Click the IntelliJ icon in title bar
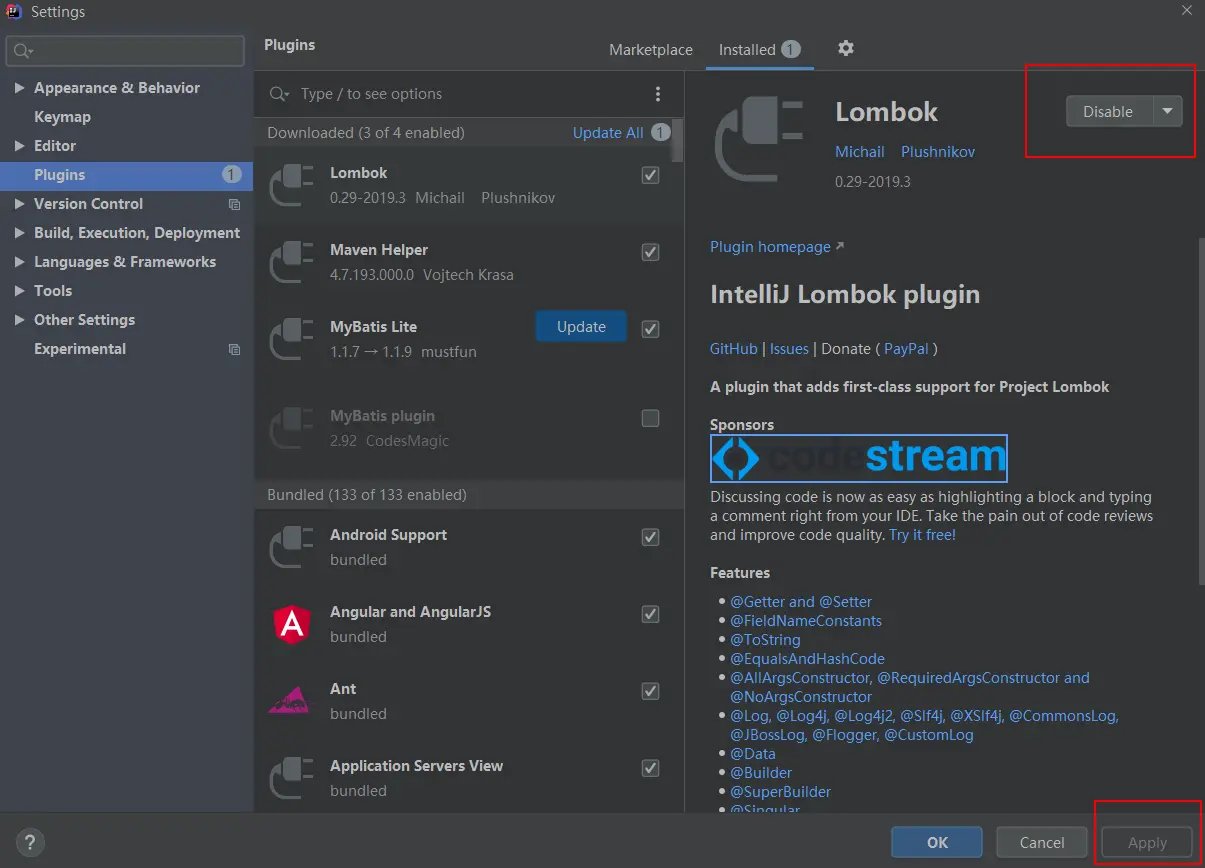Viewport: 1205px width, 868px height. [14, 12]
